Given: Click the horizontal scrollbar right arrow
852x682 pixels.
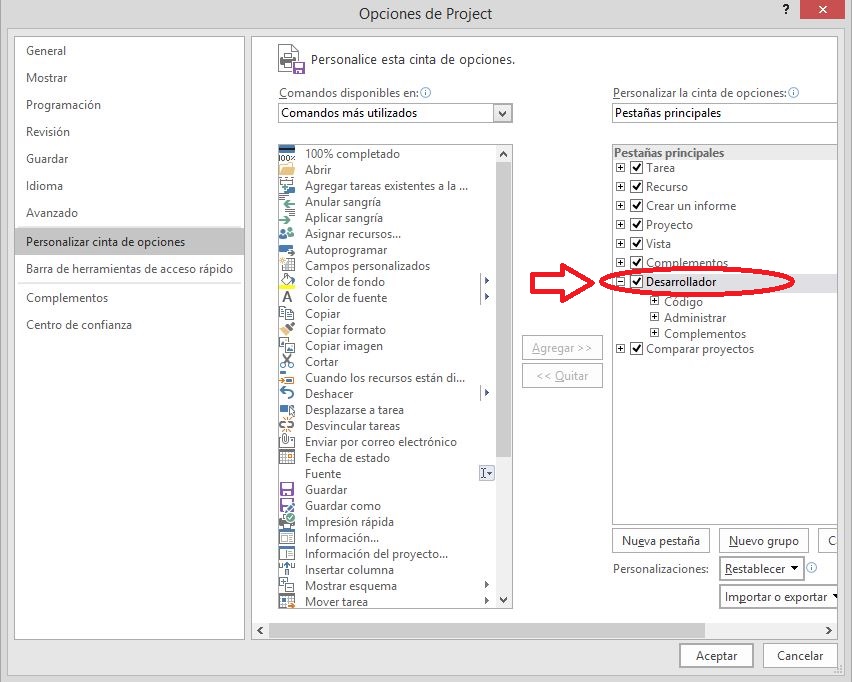Looking at the screenshot, I should tap(829, 630).
